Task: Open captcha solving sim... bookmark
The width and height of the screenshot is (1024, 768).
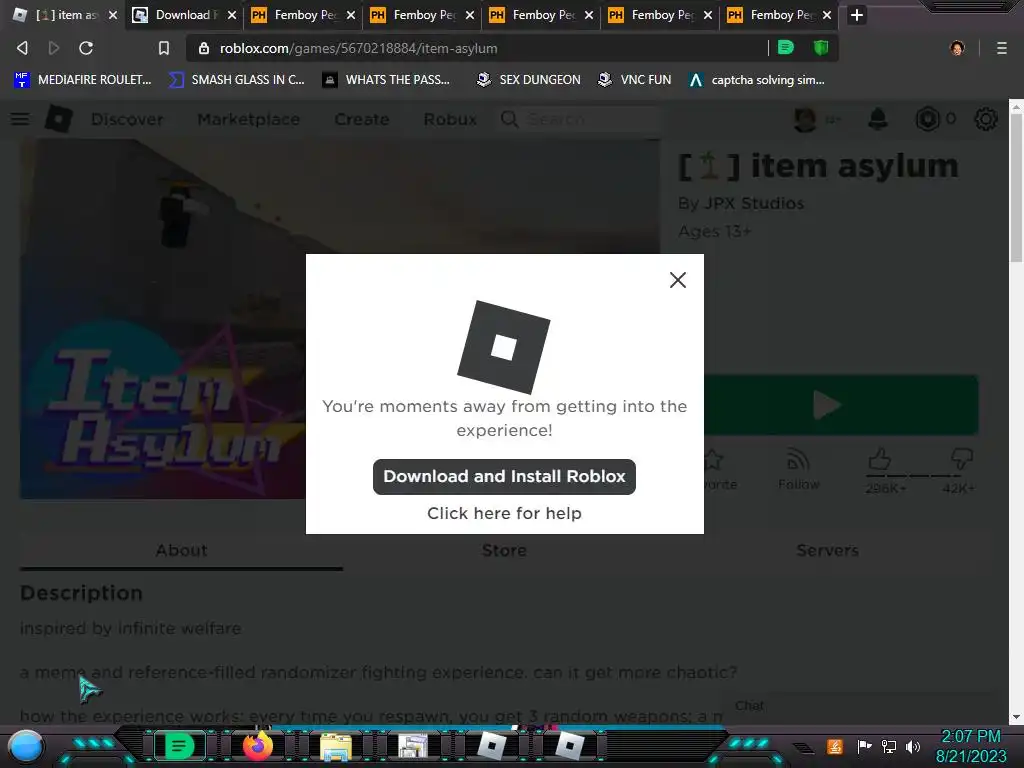Action: click(756, 80)
